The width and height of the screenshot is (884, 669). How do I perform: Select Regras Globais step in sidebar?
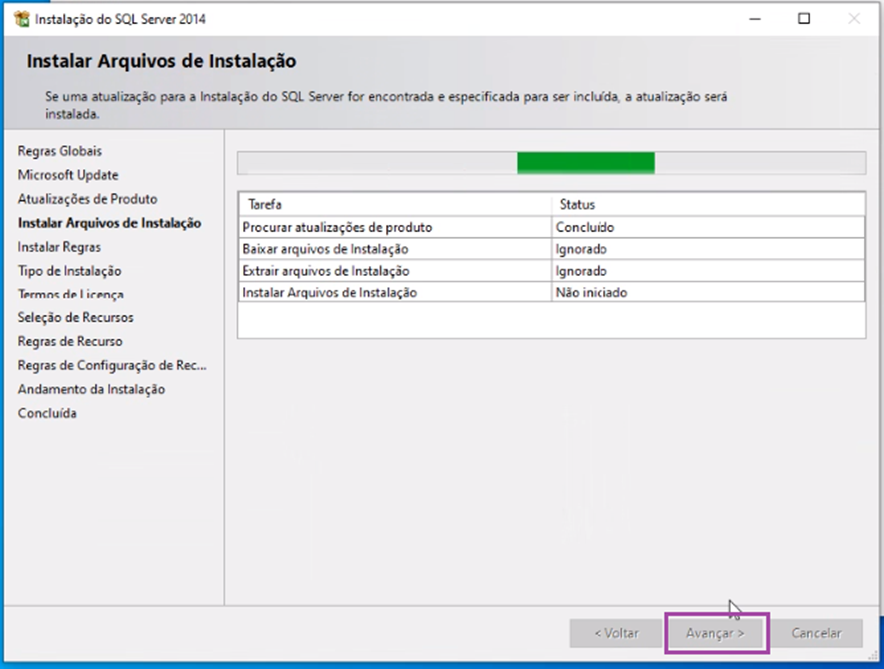60,151
